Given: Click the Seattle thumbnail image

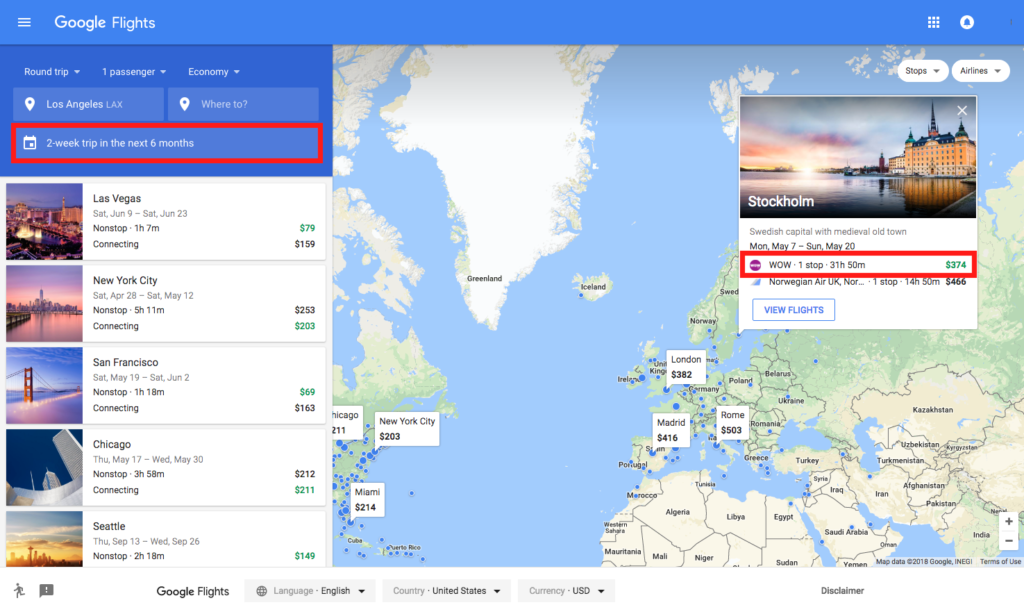Looking at the screenshot, I should pyautogui.click(x=44, y=539).
